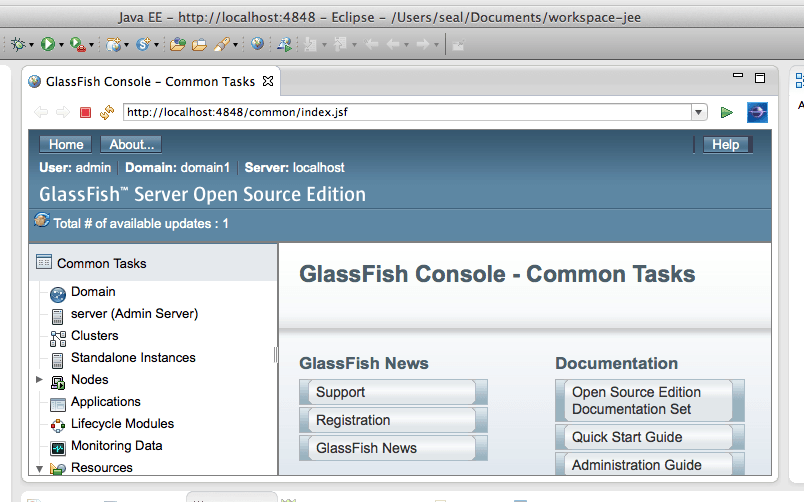Open the Run button dropdown arrow
The width and height of the screenshot is (804, 502).
click(x=61, y=45)
